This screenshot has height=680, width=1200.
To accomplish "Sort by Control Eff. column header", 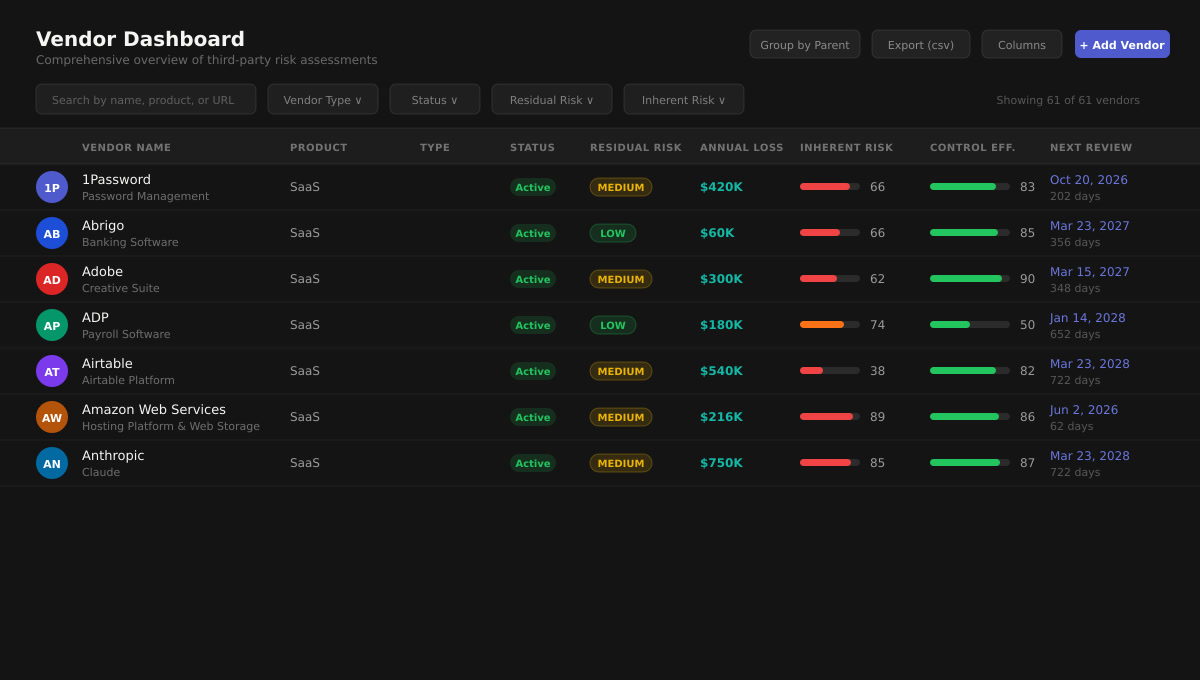I will [x=973, y=147].
